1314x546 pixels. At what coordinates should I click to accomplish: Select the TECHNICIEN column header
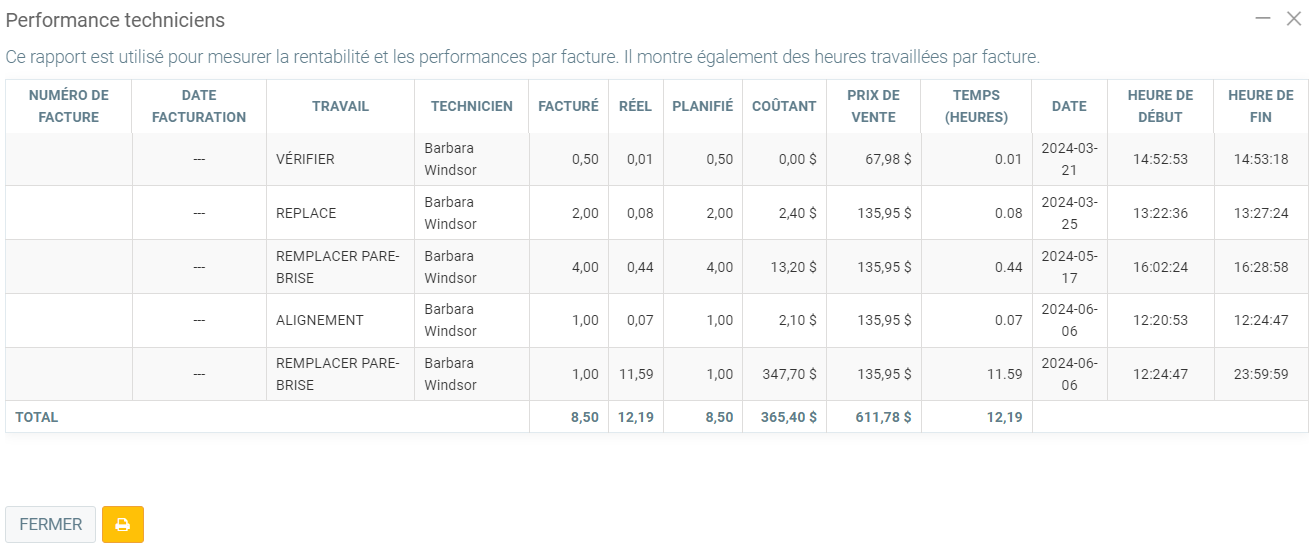[x=471, y=106]
